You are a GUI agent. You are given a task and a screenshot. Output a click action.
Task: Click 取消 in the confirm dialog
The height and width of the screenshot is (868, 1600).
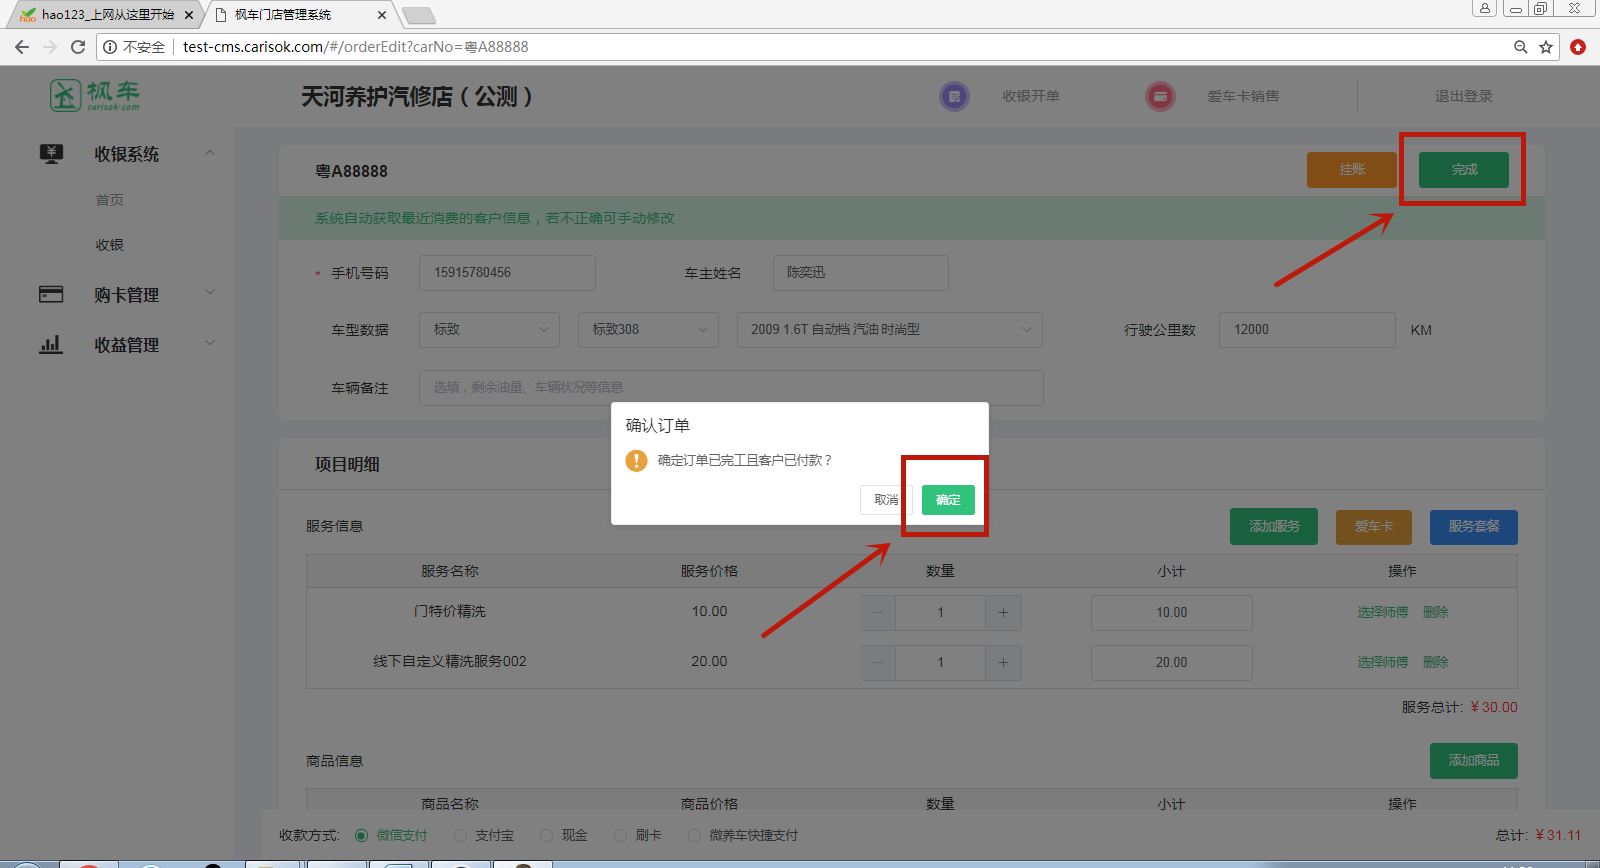coord(885,500)
